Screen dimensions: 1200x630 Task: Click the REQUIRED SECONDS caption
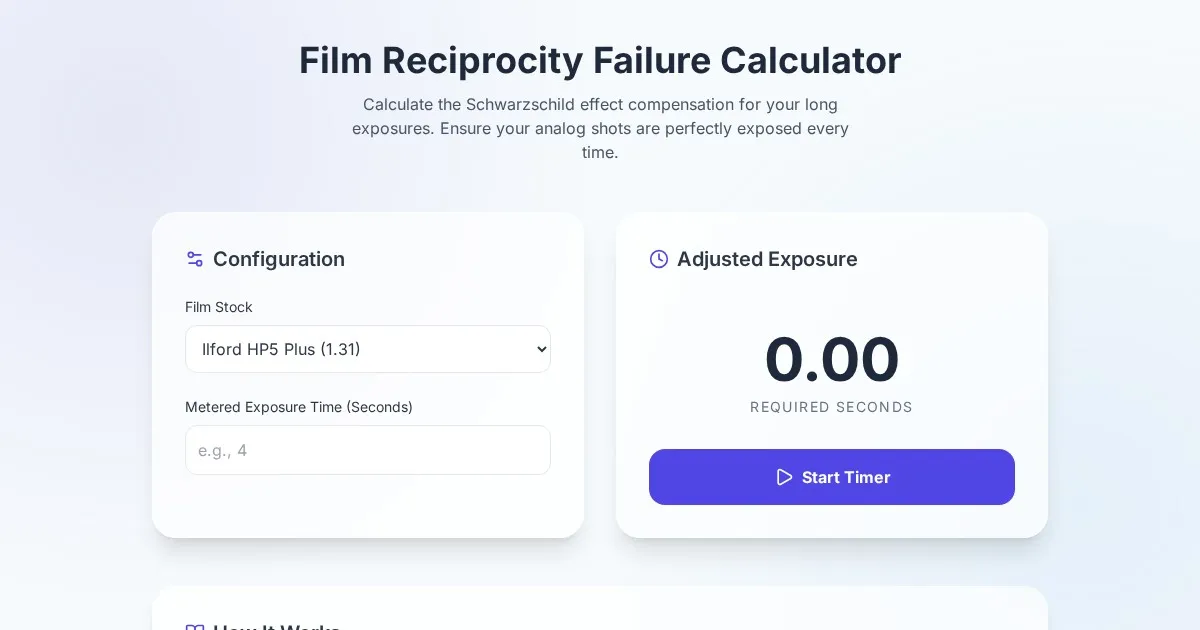[x=832, y=407]
